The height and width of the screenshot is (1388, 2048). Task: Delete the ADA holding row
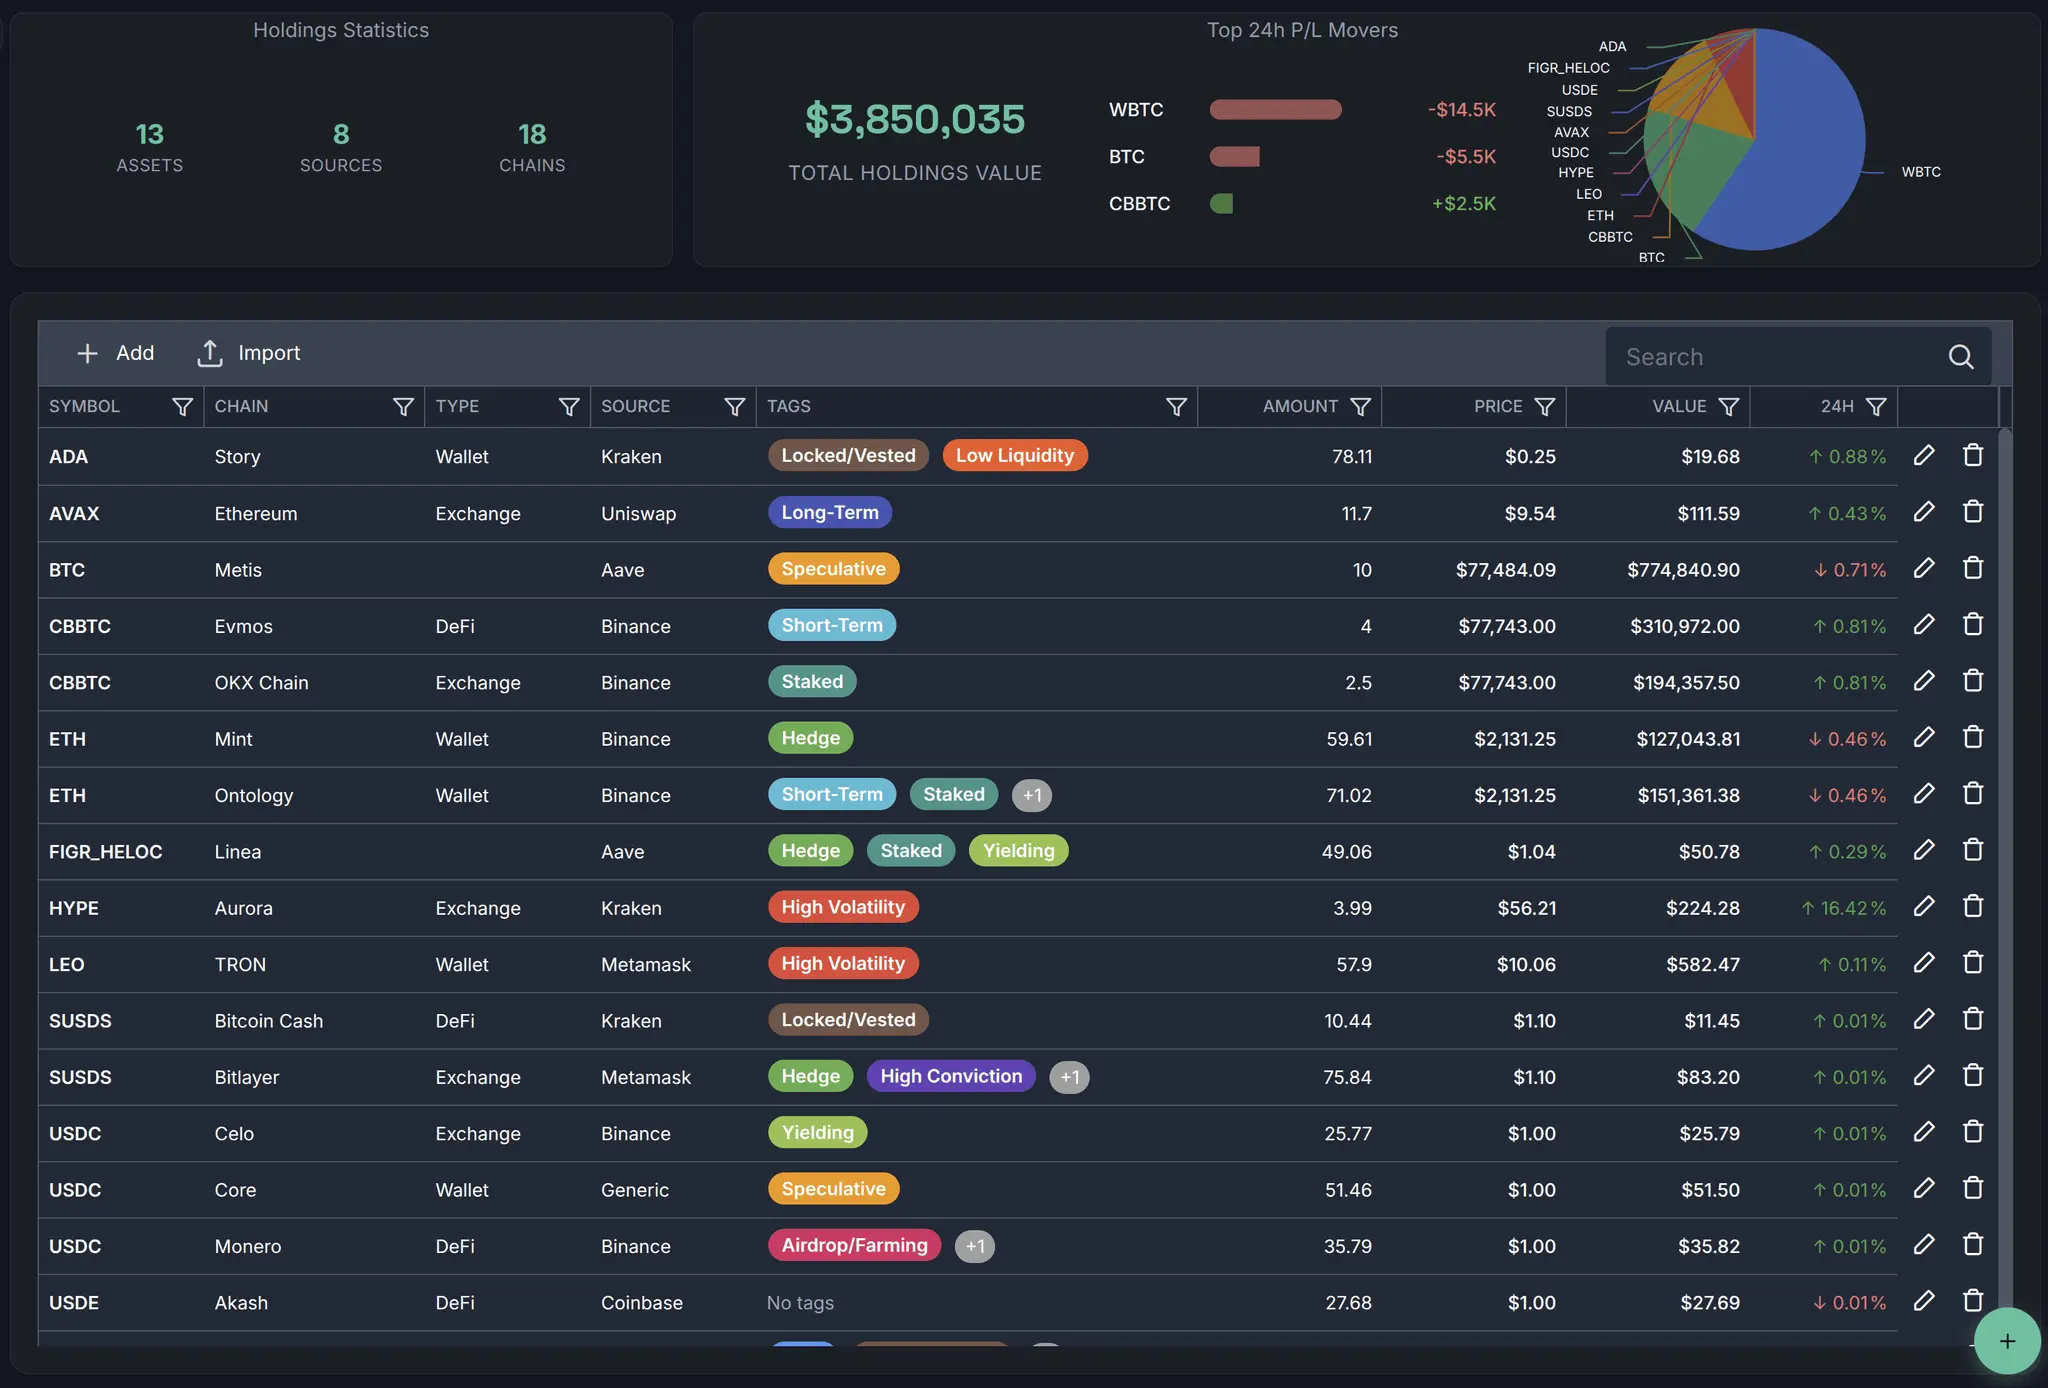tap(1973, 455)
